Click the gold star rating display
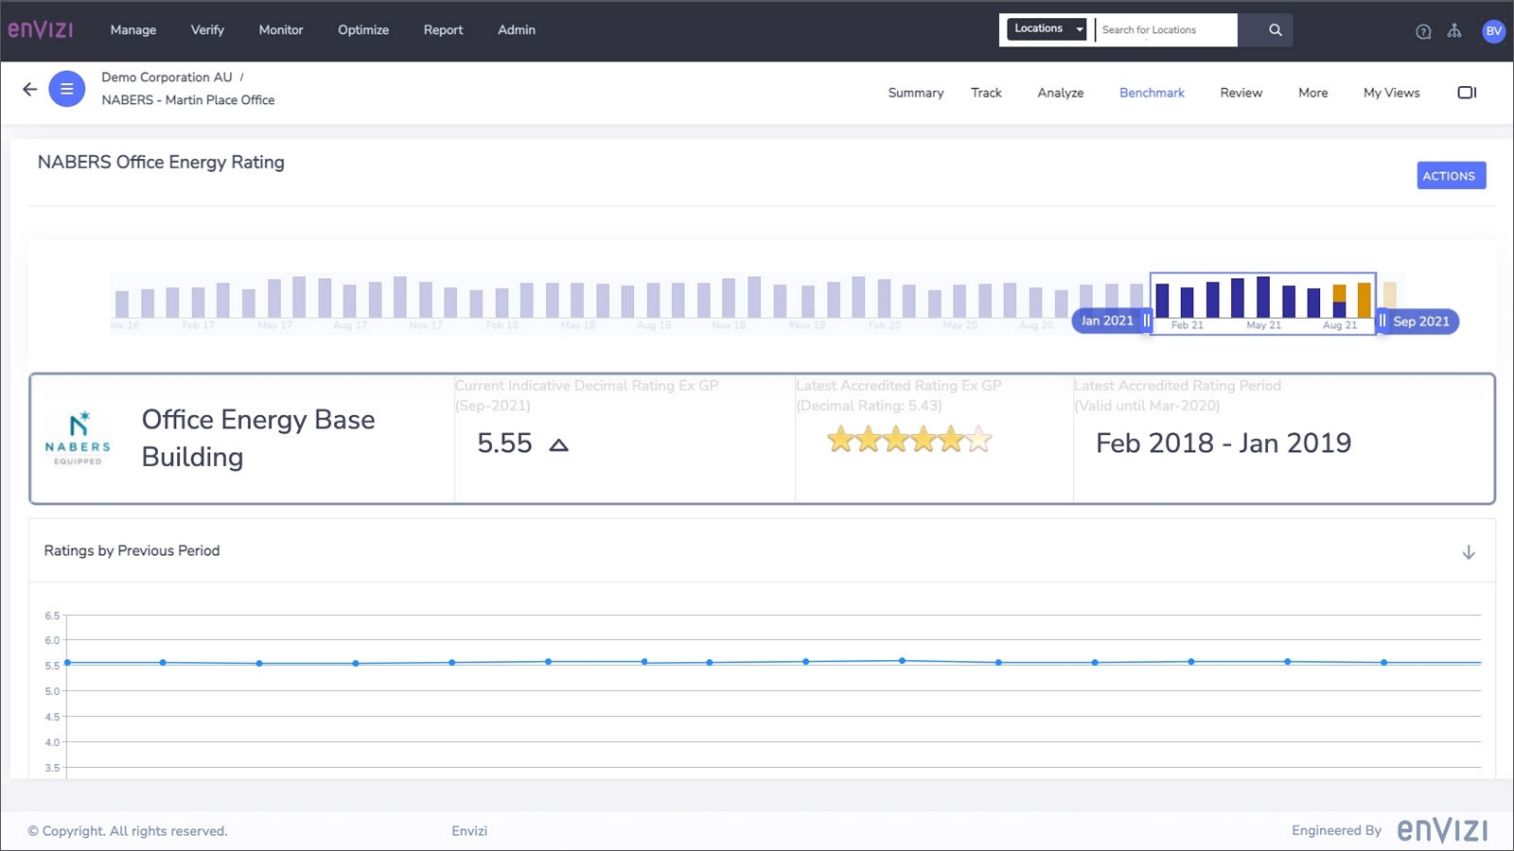 [909, 439]
